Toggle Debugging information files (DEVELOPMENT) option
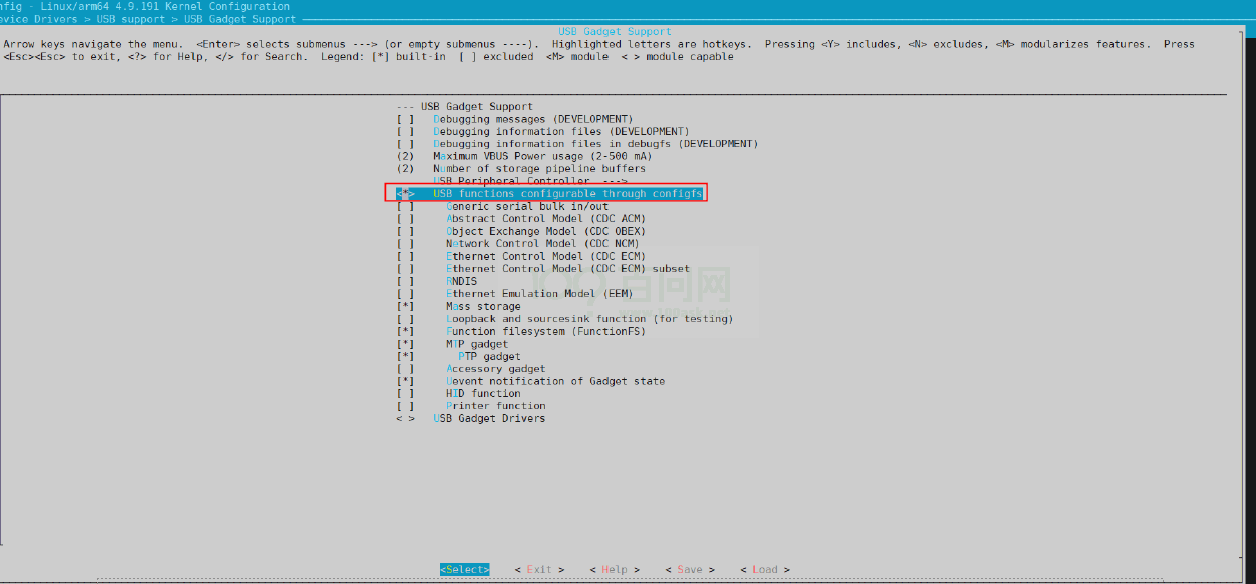Screen dimensions: 1256x584 pos(543,131)
